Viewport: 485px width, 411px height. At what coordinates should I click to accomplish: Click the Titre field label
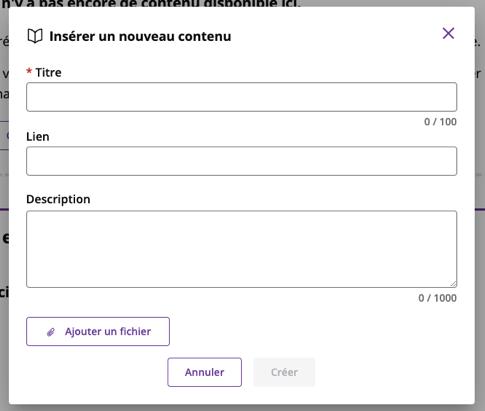point(48,72)
